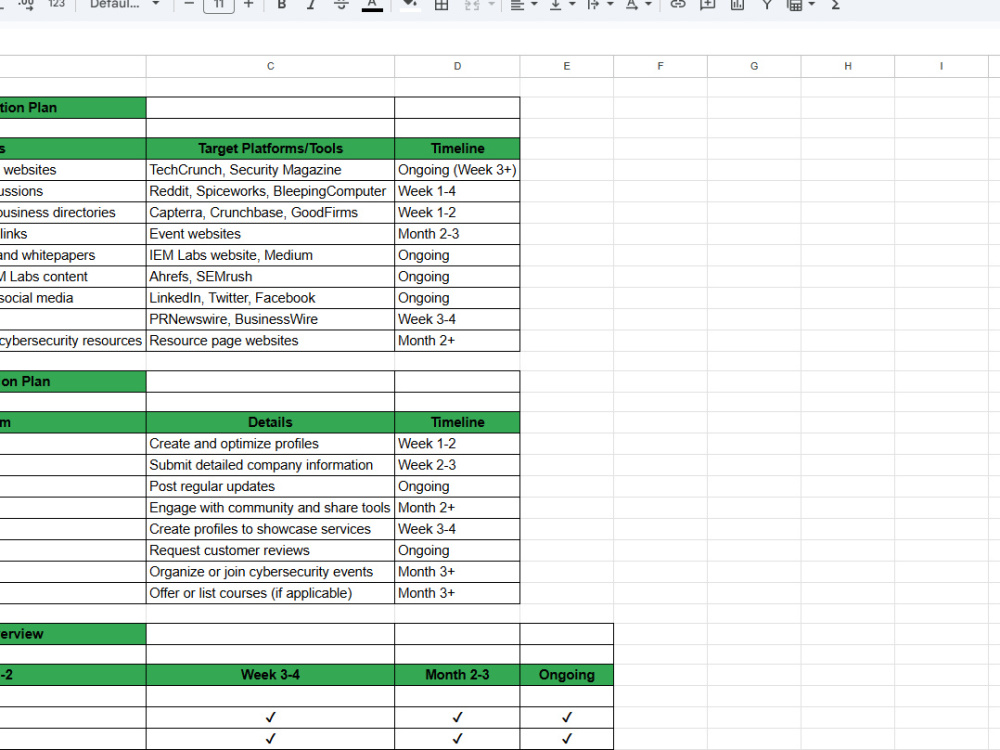The width and height of the screenshot is (1000, 750).
Task: Insert a chart with the chart icon
Action: coord(737,4)
